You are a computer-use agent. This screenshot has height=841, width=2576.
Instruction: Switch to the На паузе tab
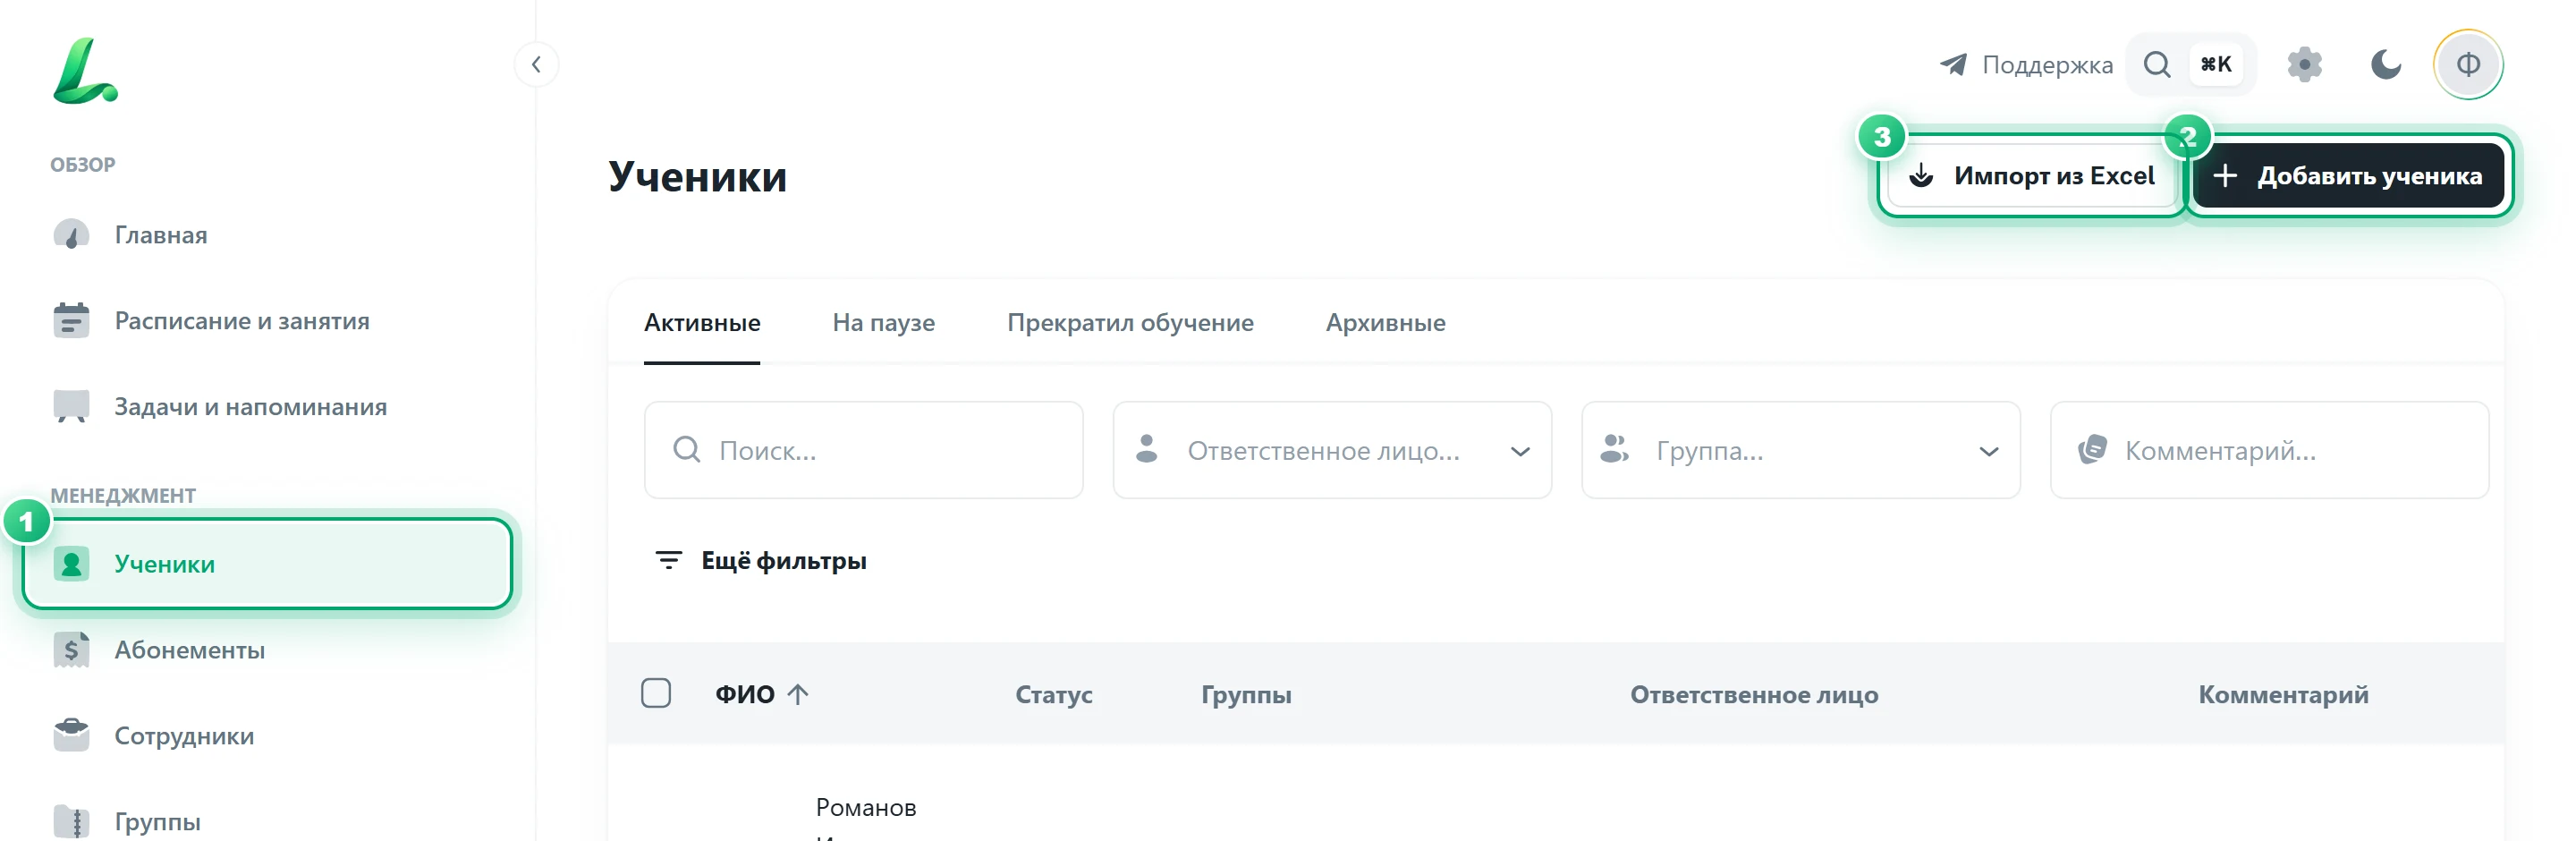pos(884,323)
